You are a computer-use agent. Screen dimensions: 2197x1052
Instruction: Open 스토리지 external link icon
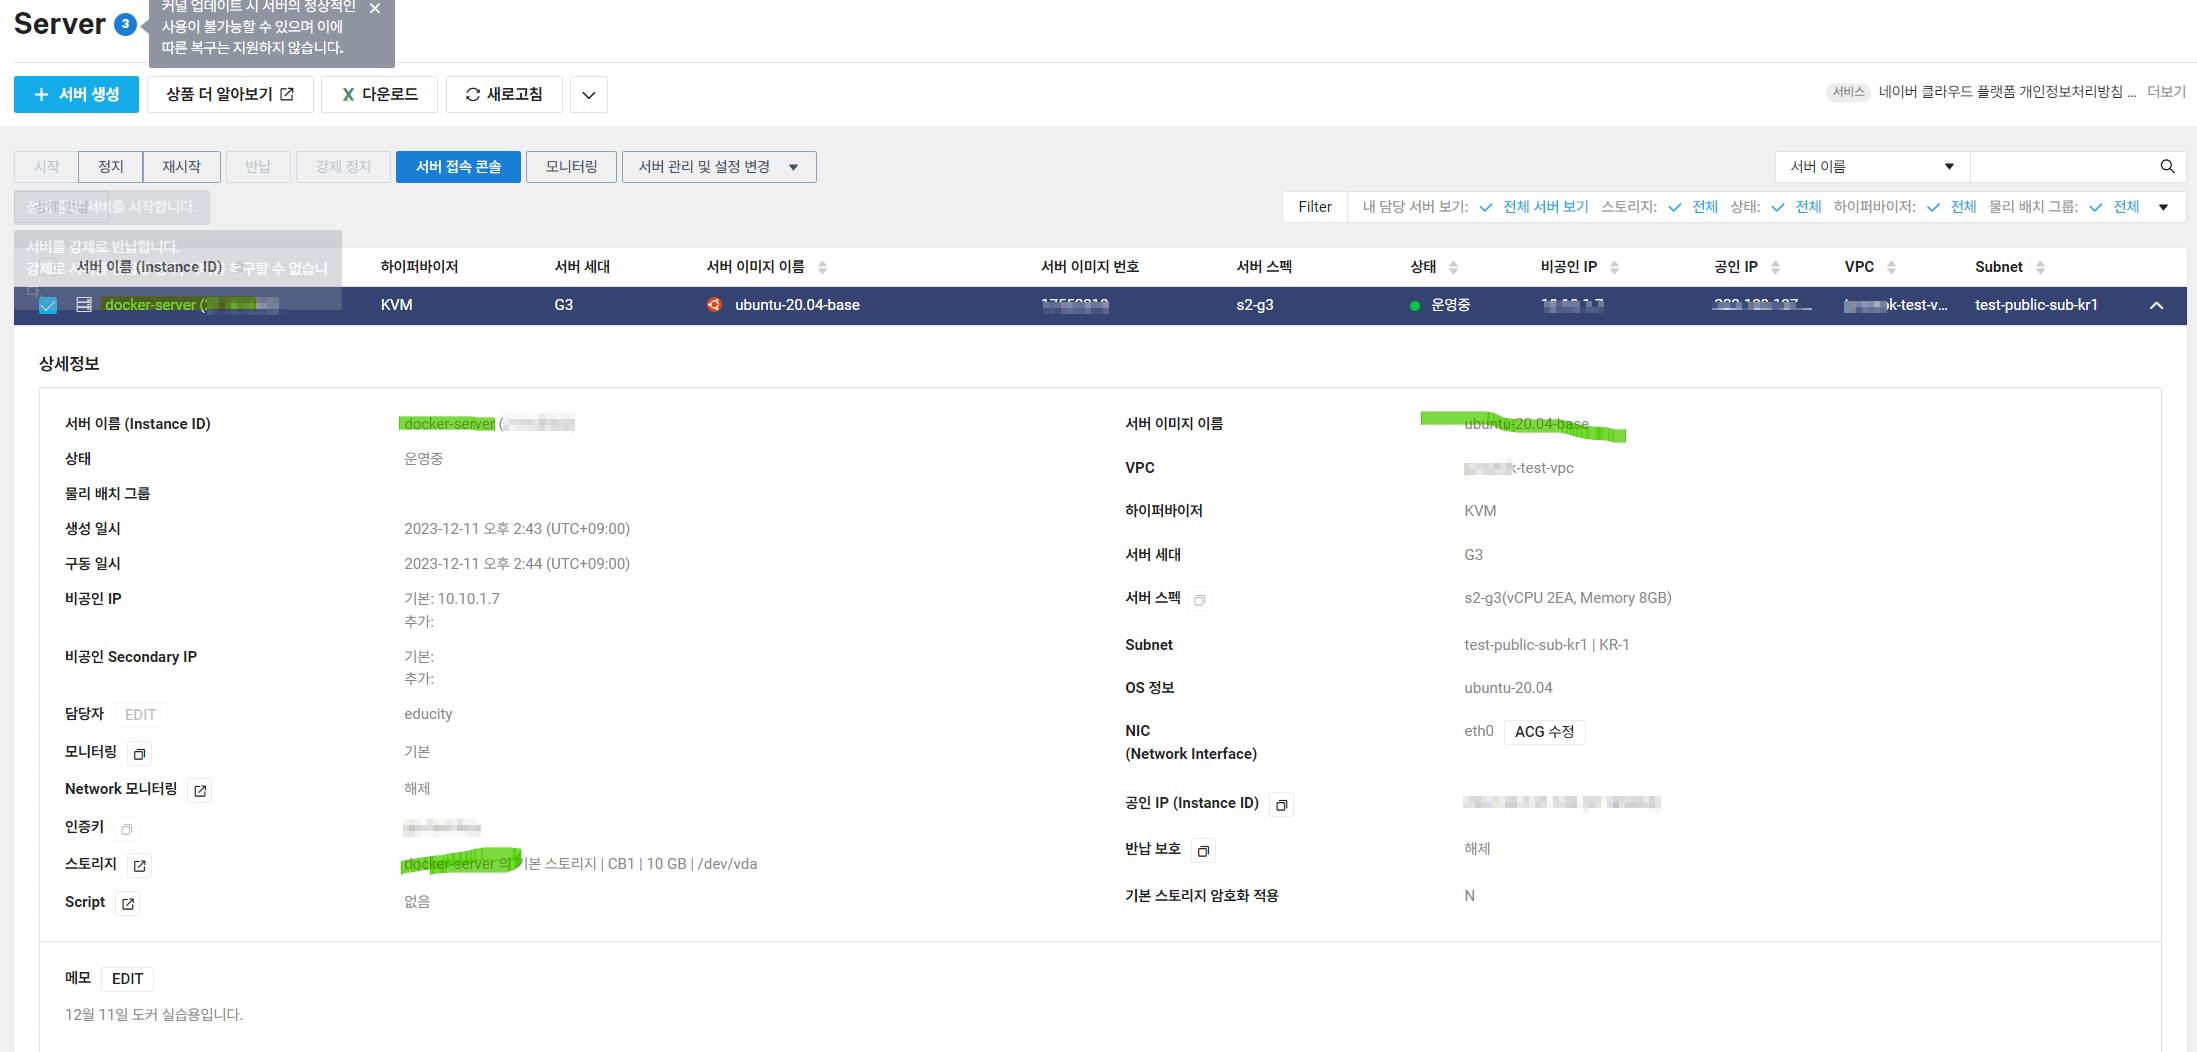click(x=140, y=865)
